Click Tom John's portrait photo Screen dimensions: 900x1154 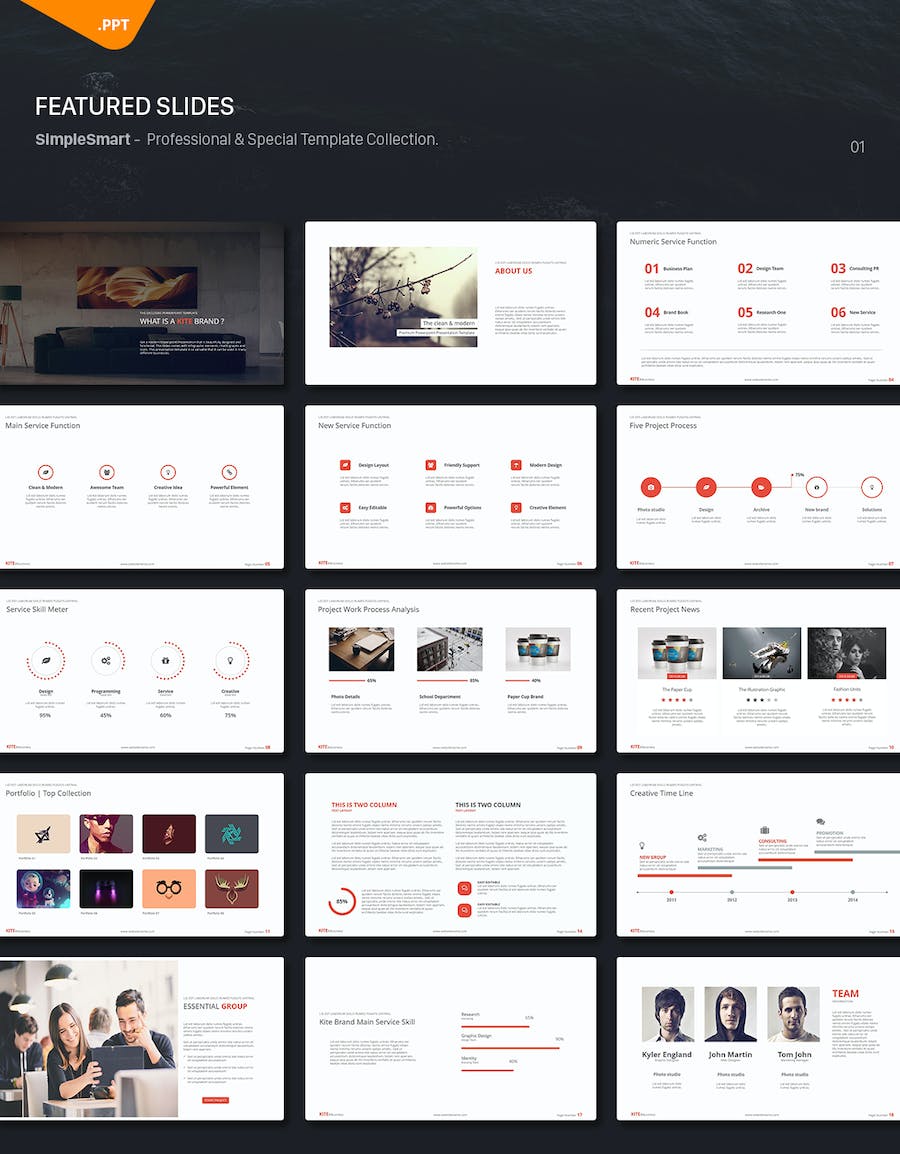coord(793,1014)
